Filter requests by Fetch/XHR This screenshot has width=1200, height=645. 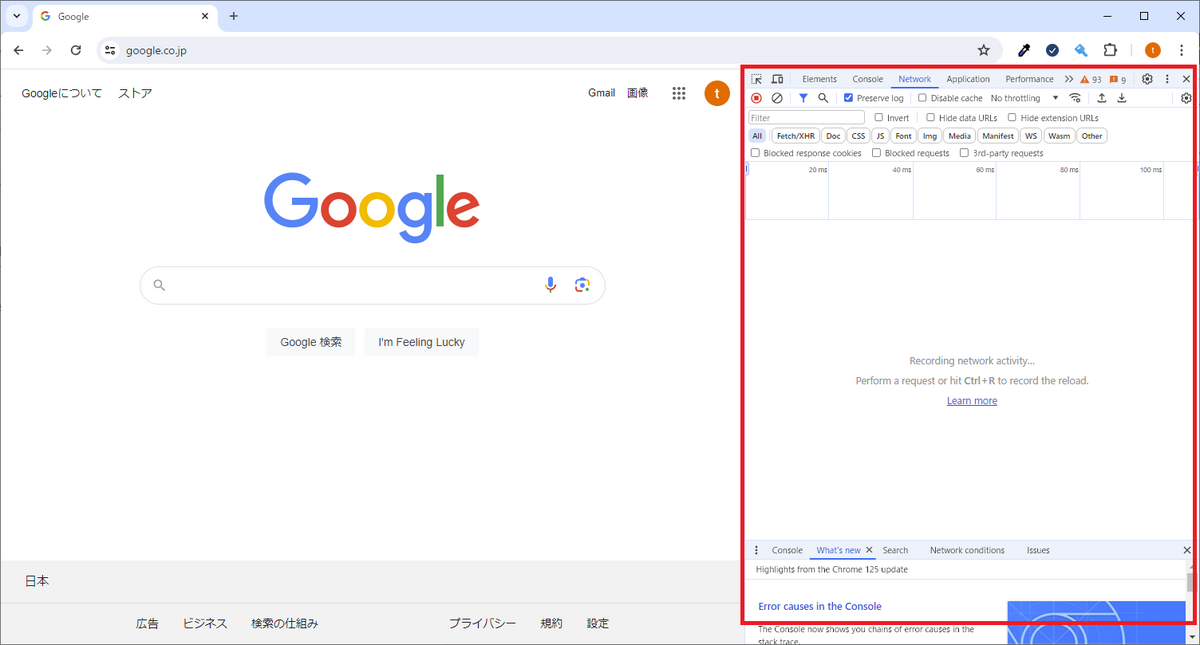[x=795, y=136]
